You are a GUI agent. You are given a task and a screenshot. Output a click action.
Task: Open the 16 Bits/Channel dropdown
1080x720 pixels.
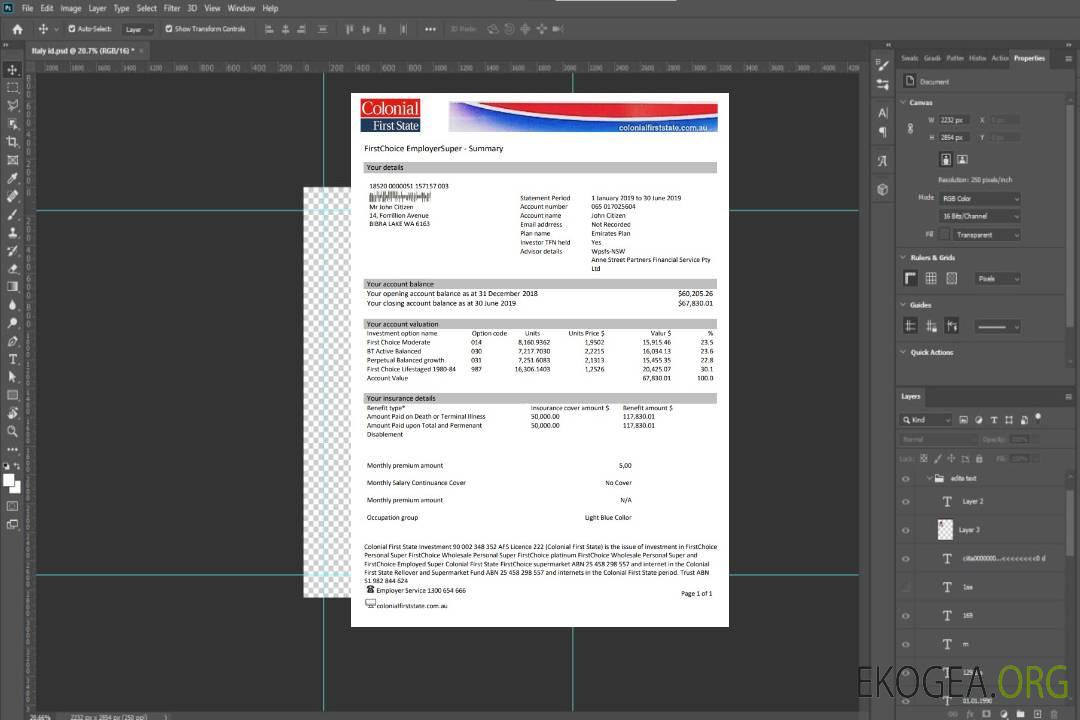point(979,216)
